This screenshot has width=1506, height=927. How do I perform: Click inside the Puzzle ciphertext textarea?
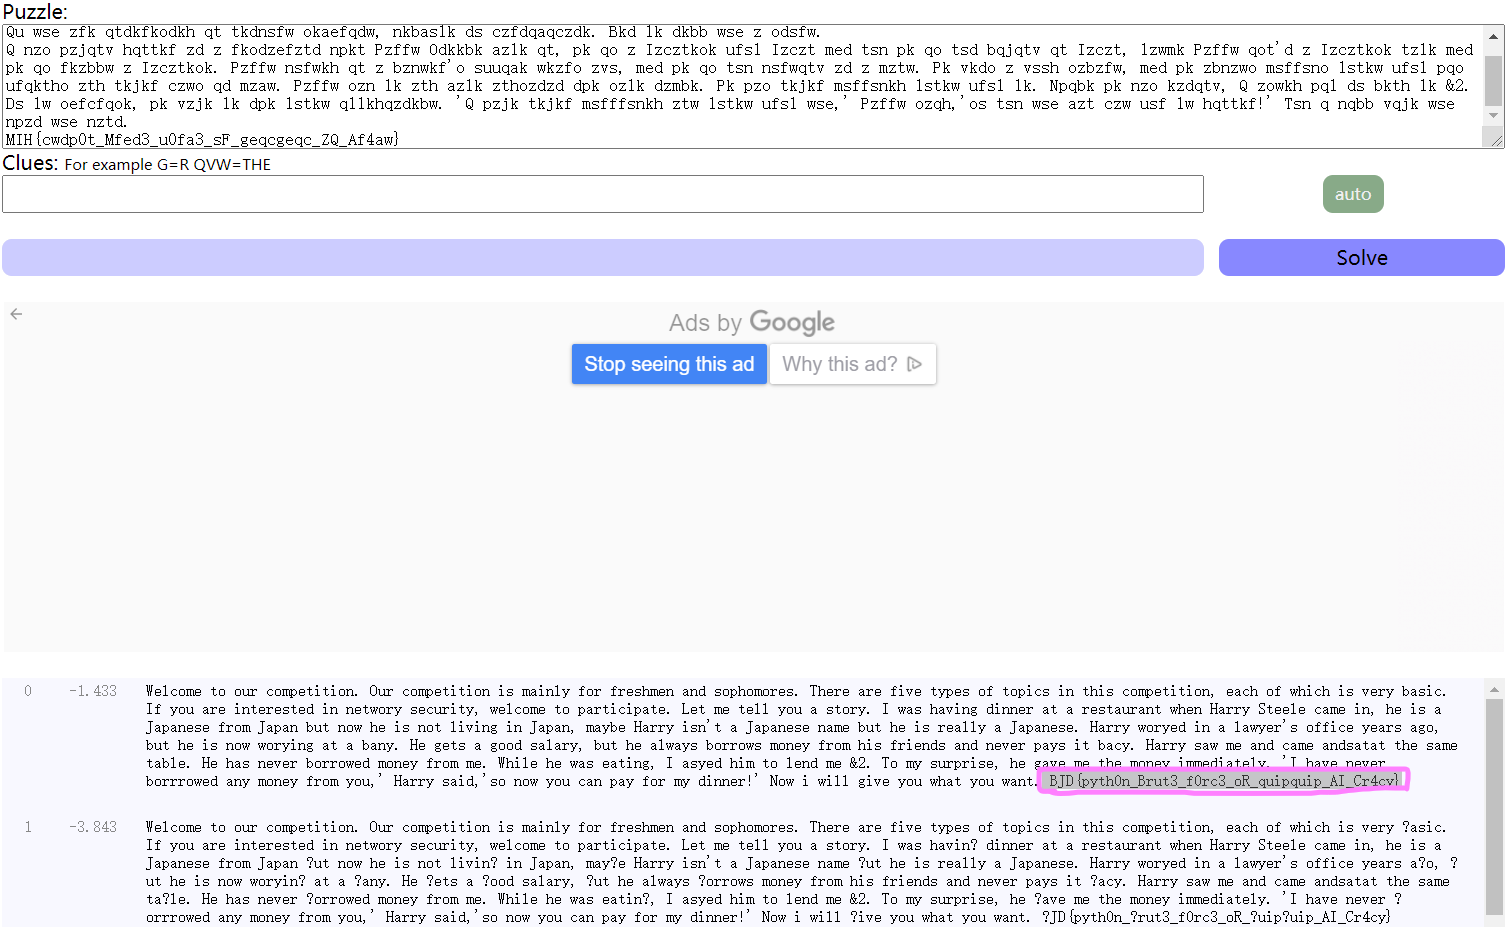pyautogui.click(x=743, y=86)
